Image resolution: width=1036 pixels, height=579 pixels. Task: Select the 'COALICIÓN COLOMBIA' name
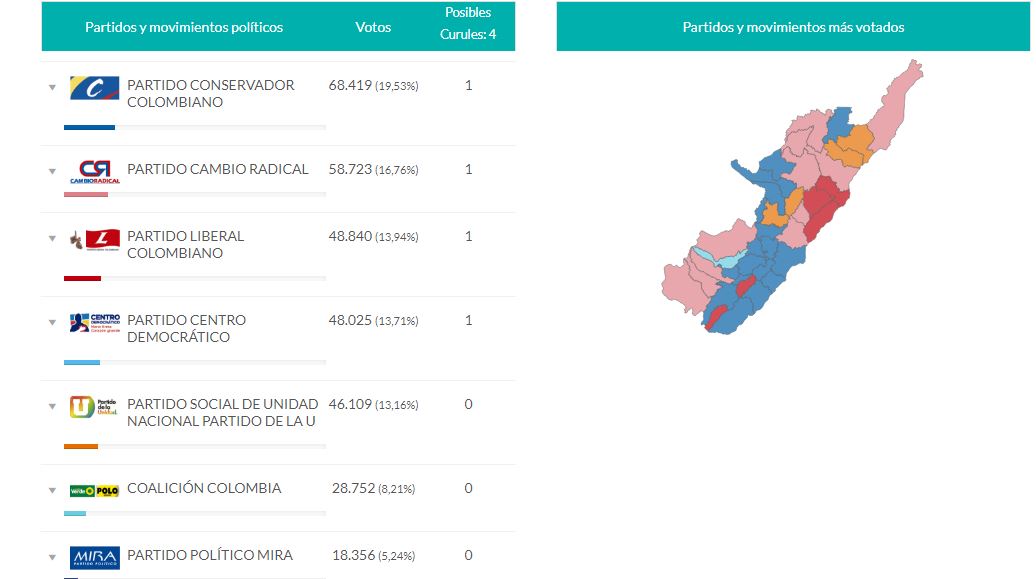[204, 488]
